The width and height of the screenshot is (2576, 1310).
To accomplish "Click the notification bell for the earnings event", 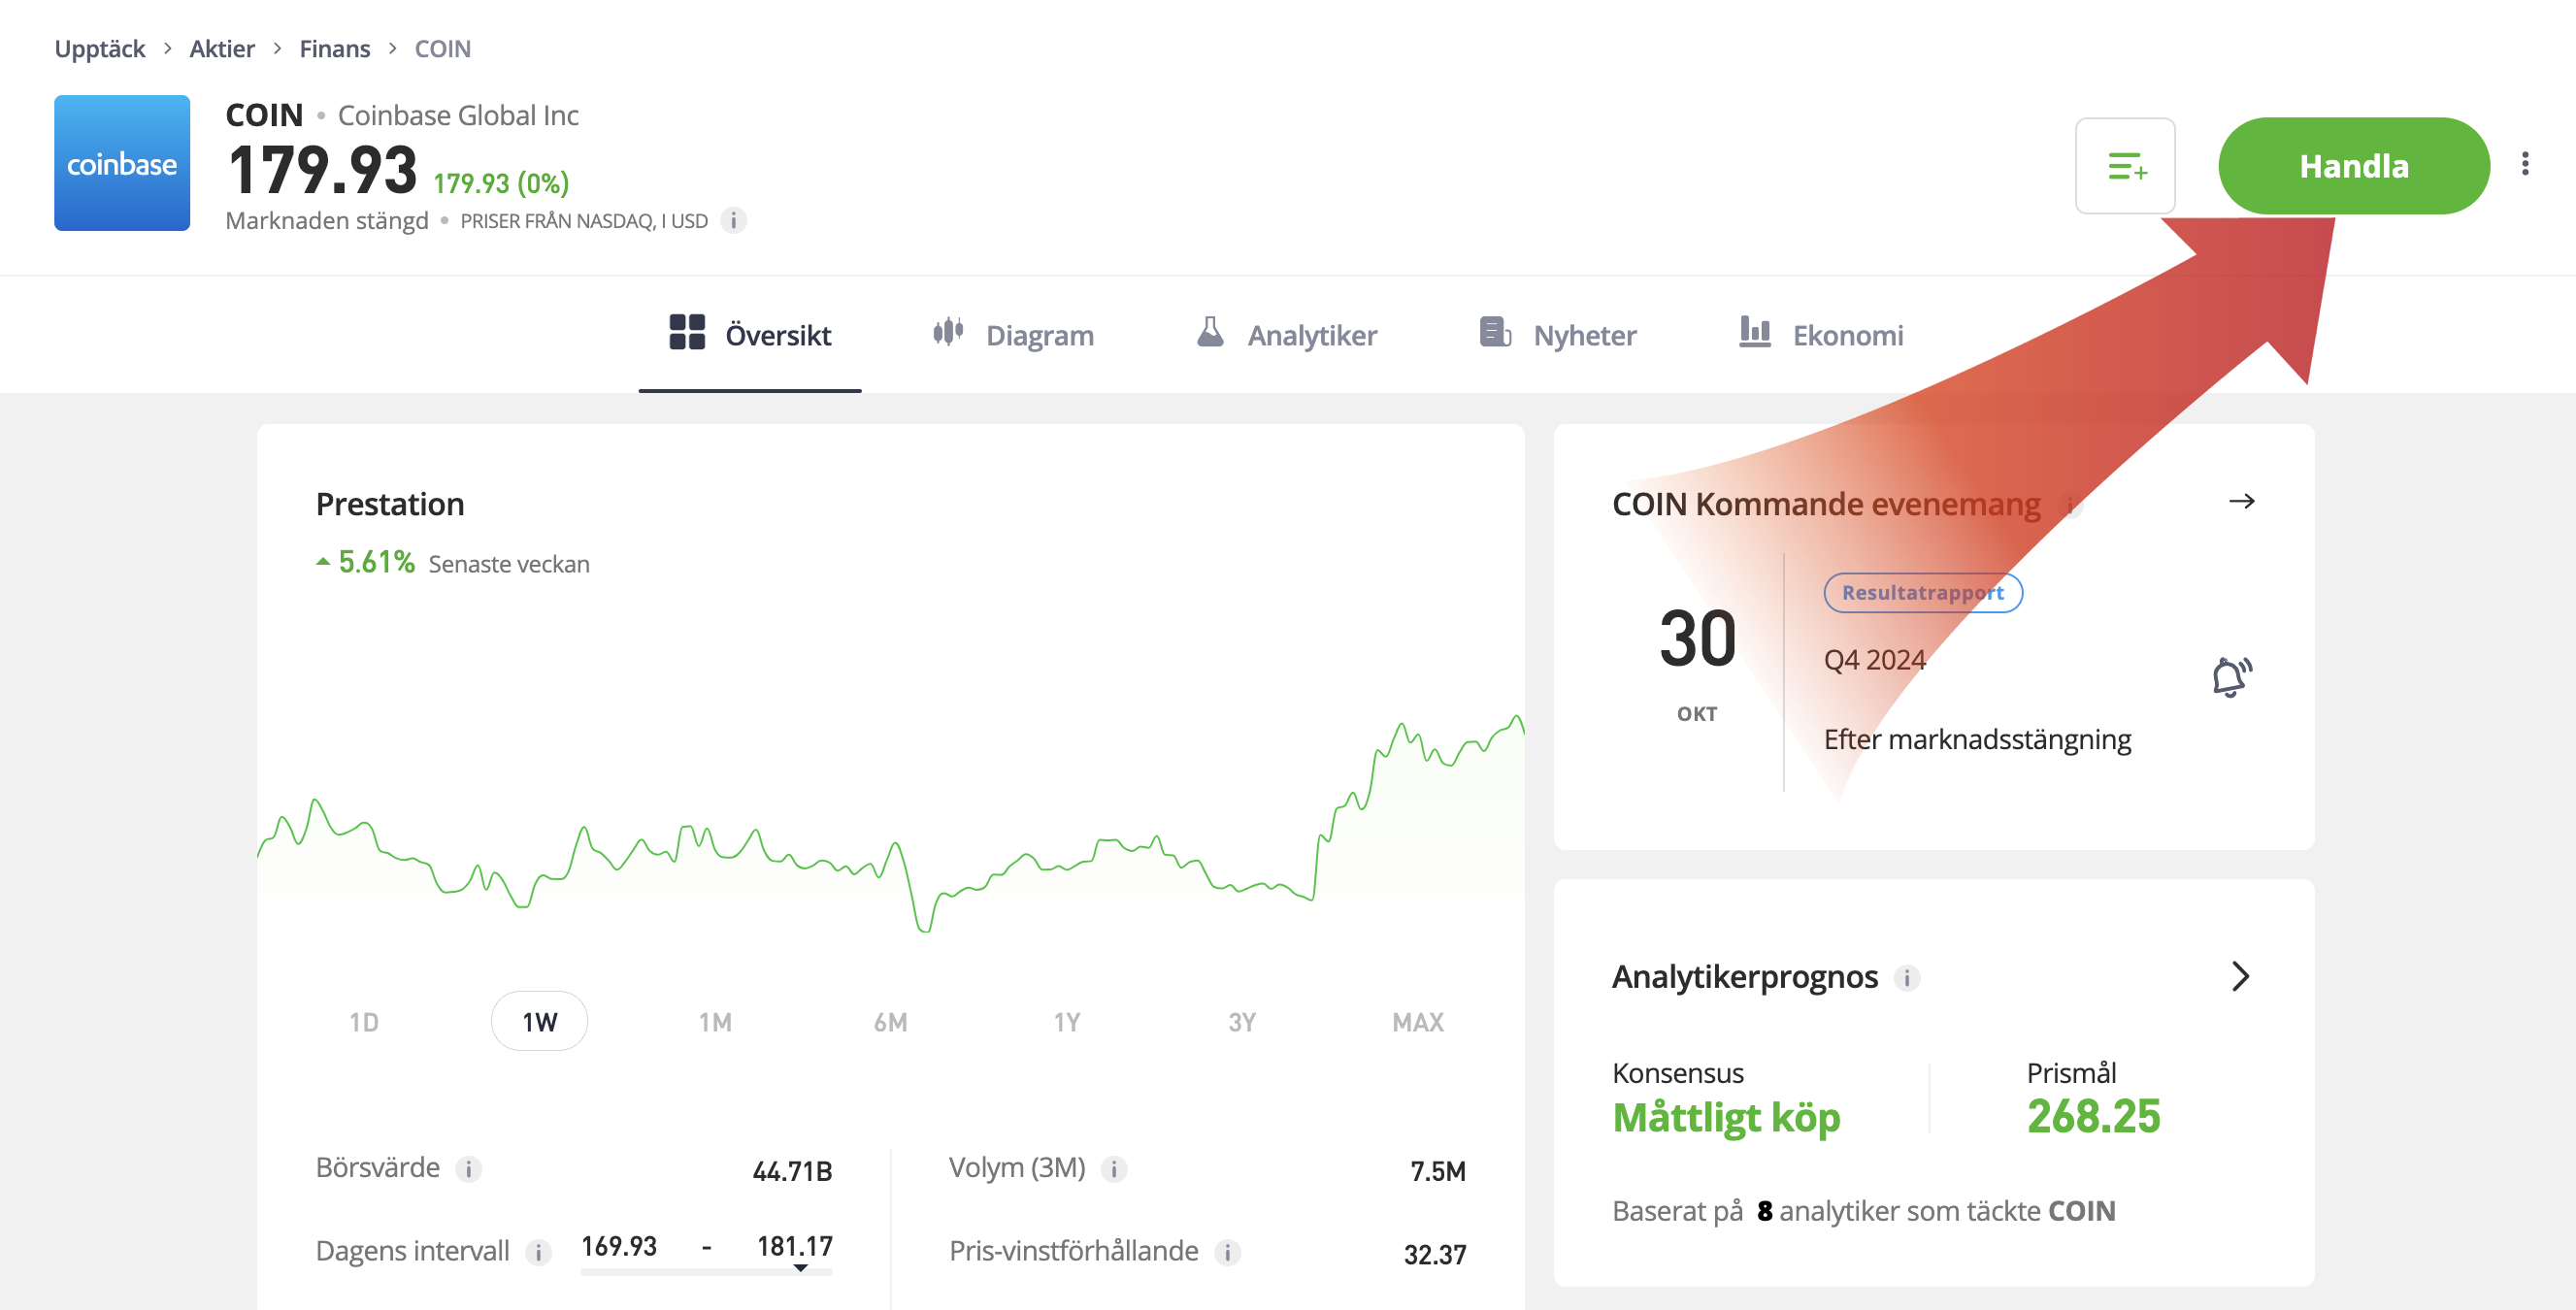I will tap(2230, 677).
